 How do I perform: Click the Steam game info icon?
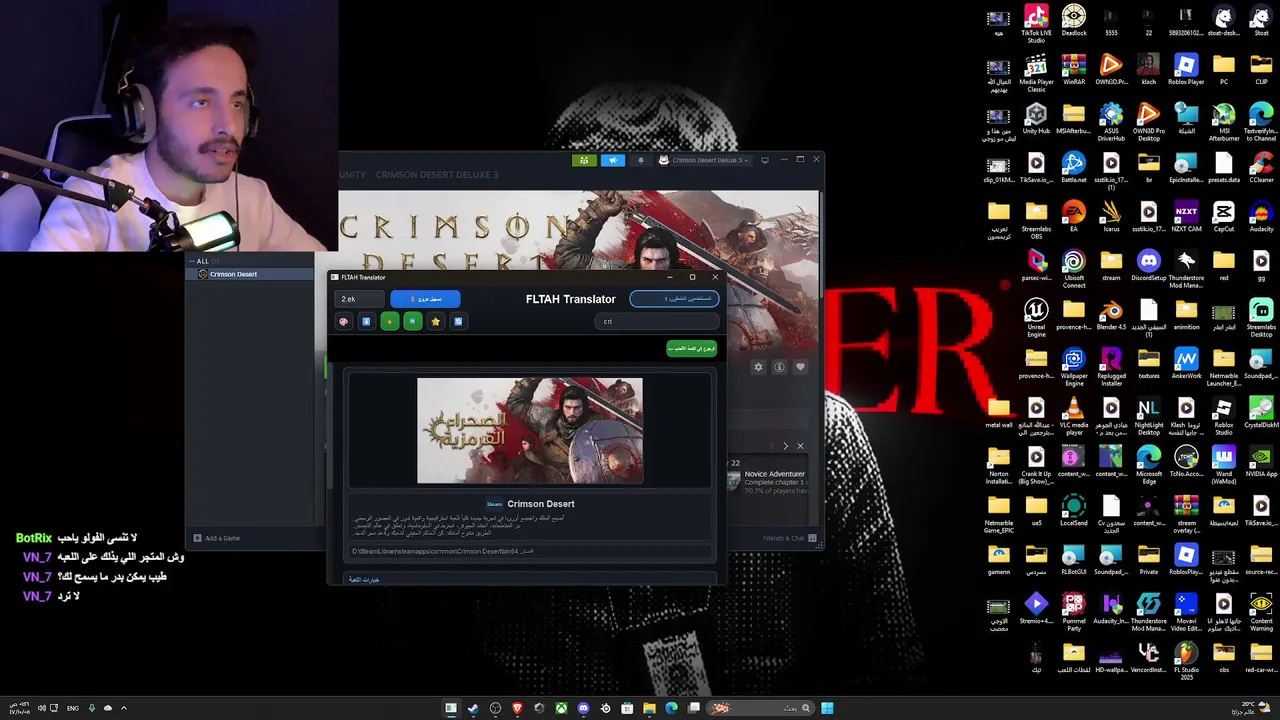(779, 367)
